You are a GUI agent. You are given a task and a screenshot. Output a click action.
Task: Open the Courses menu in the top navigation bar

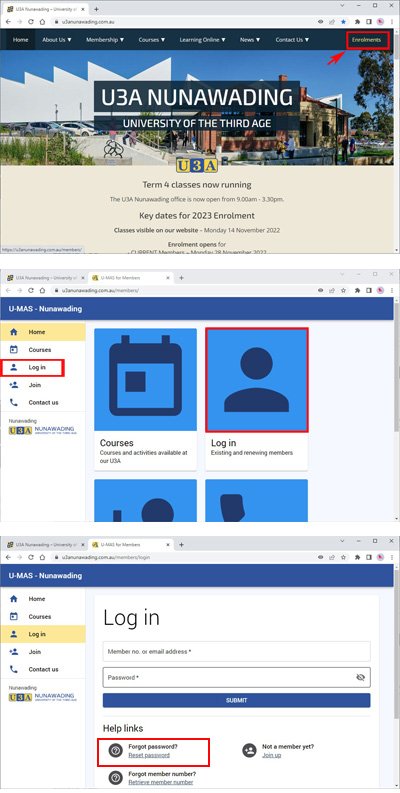(x=152, y=40)
